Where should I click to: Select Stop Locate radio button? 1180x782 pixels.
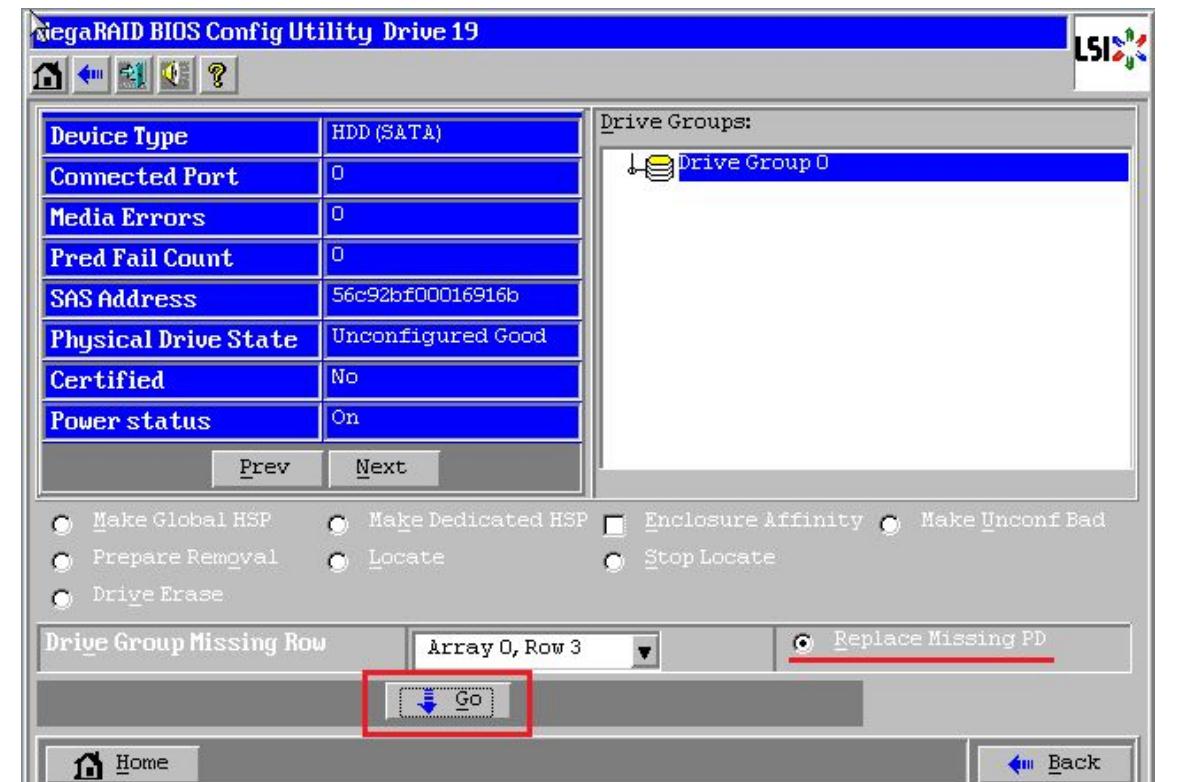coord(614,561)
